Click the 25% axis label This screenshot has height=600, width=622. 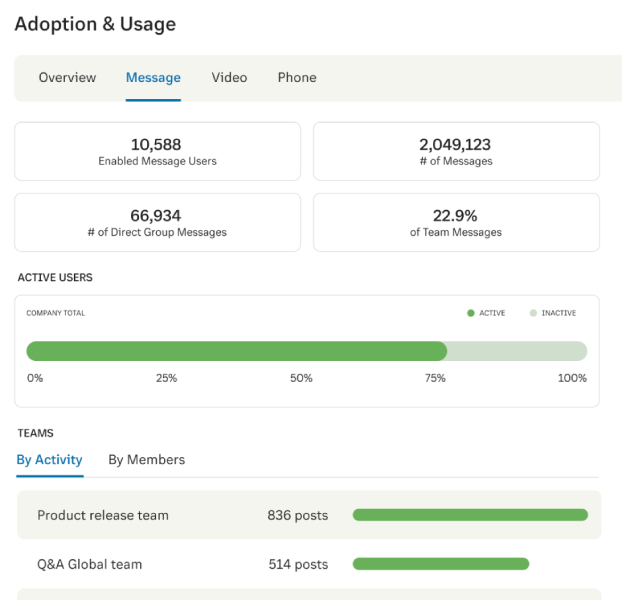(x=166, y=378)
